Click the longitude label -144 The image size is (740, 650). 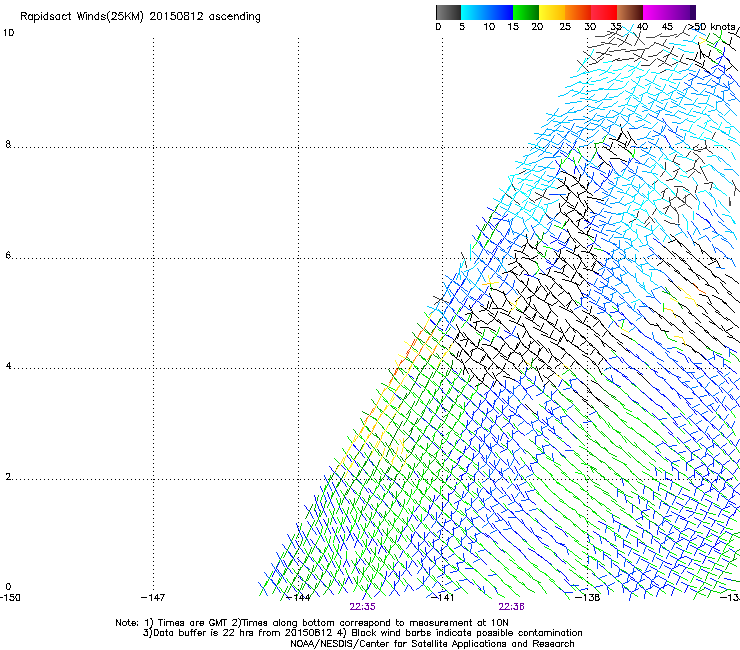click(299, 598)
